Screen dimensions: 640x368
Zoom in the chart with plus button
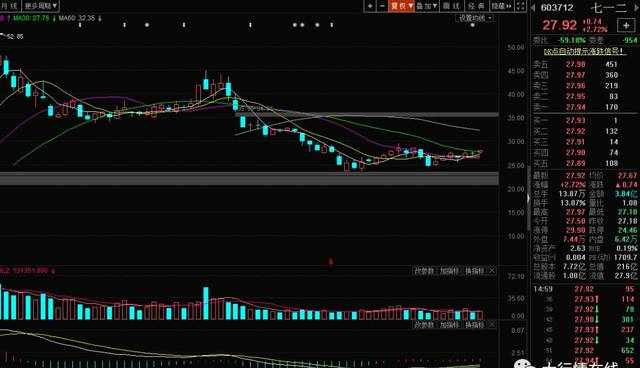[x=370, y=6]
